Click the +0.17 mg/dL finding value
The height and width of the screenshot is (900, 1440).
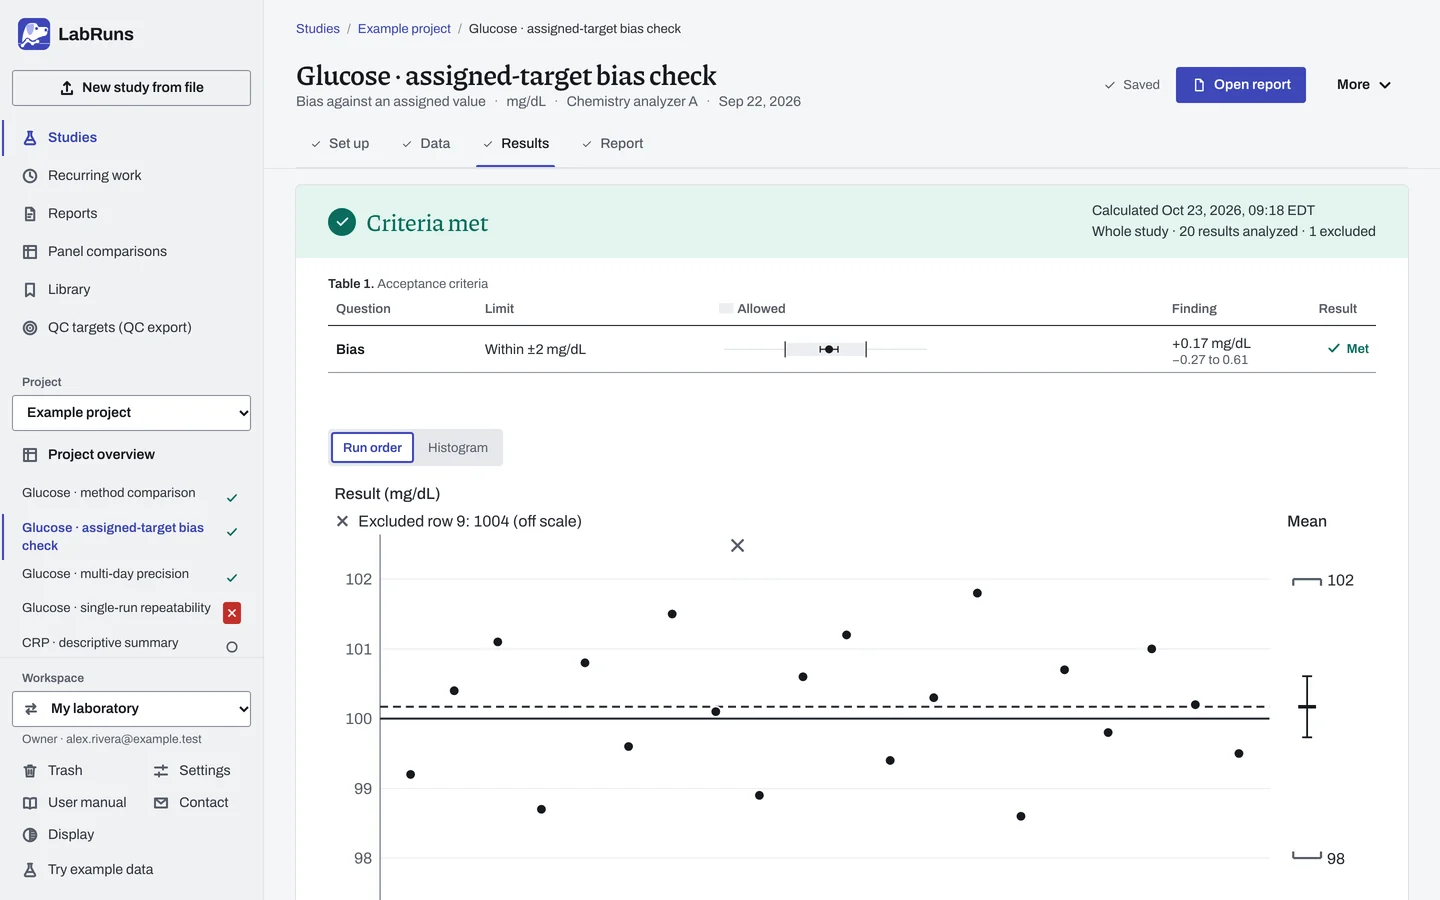tap(1211, 343)
